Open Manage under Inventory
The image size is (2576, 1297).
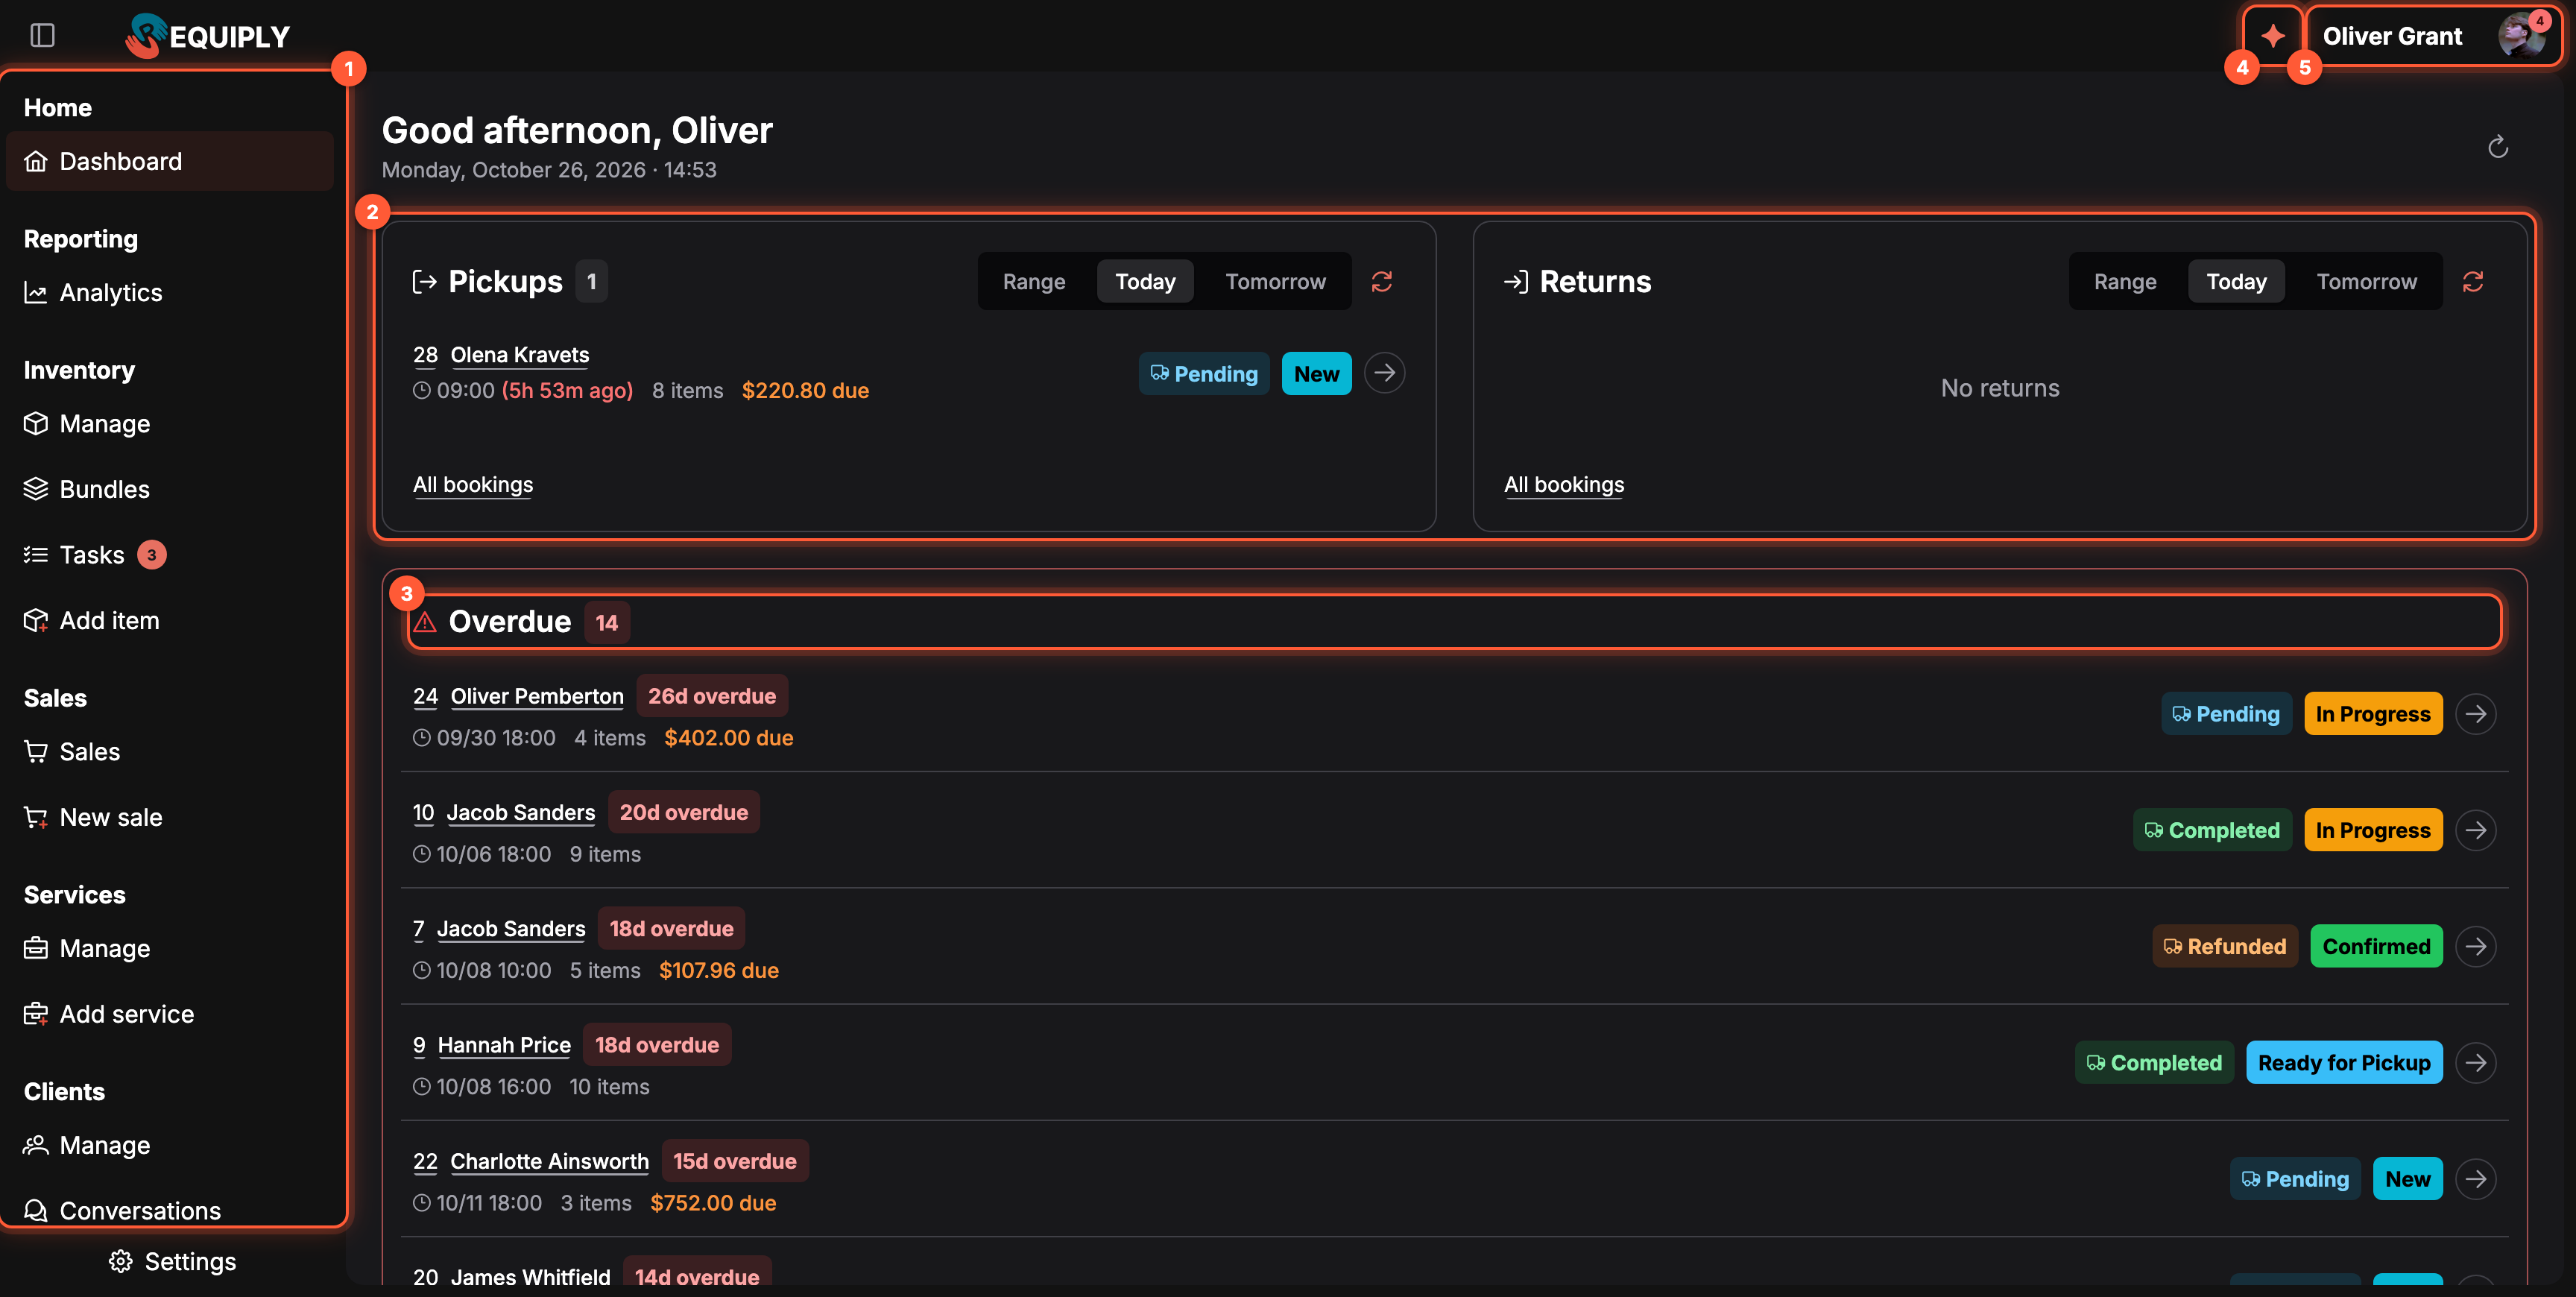click(x=170, y=424)
